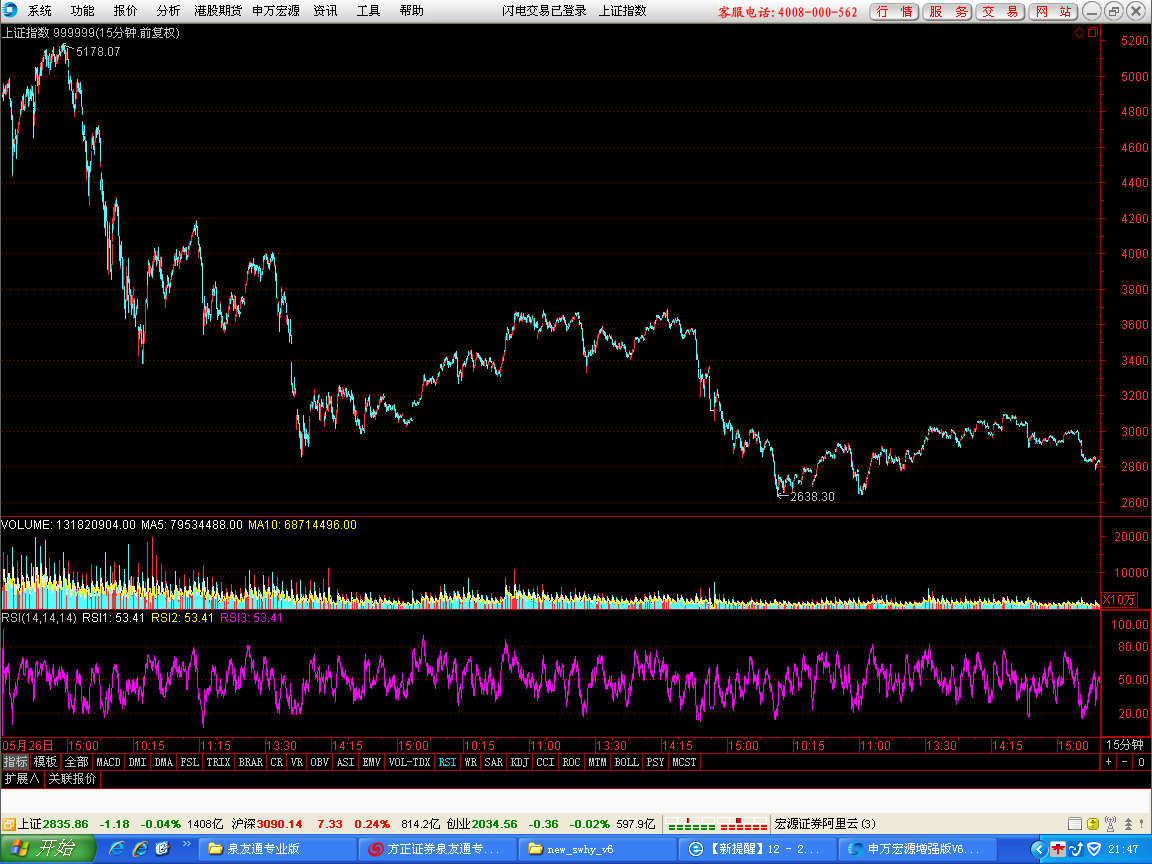1152x864 pixels.
Task: Switch indicator to VOL-TDX
Action: (409, 762)
